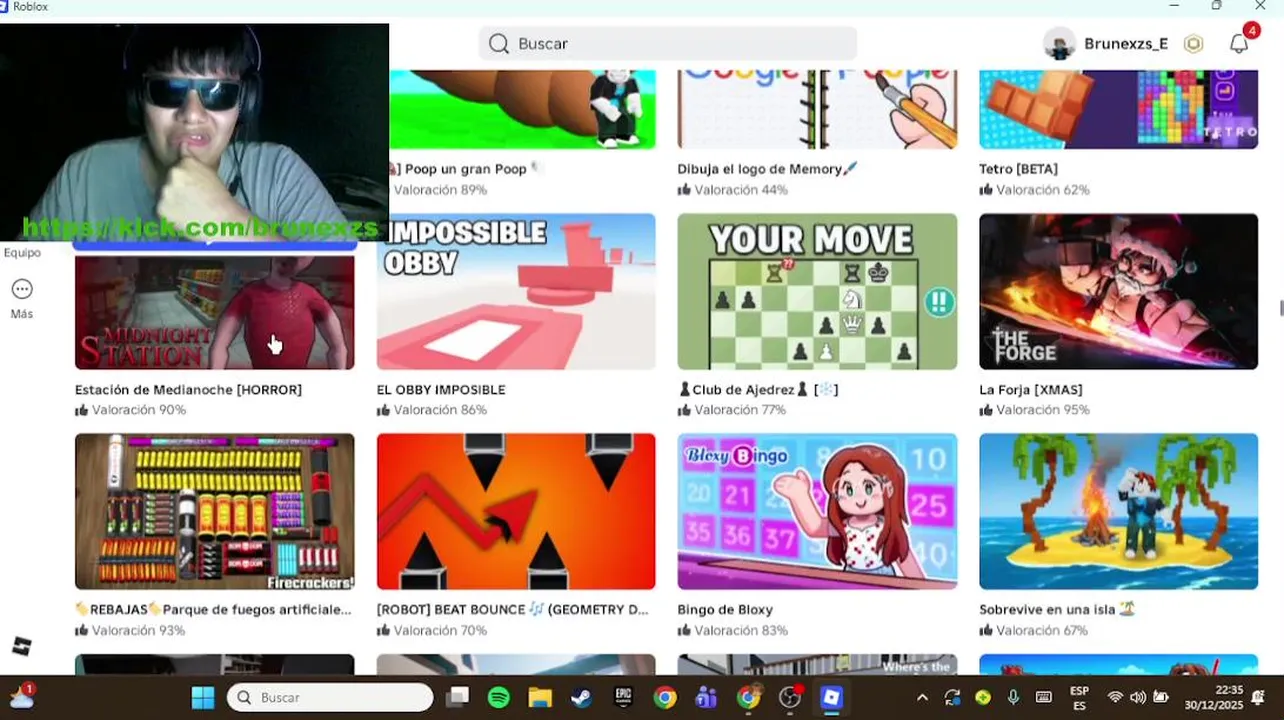Open Windows Start menu
This screenshot has width=1284, height=720.
(203, 697)
